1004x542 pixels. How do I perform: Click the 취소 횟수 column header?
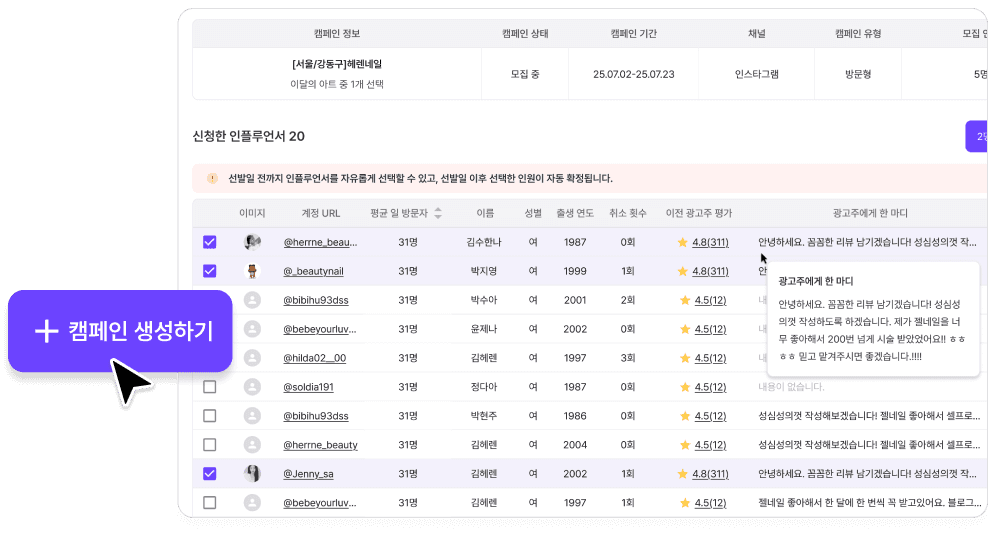click(x=628, y=213)
